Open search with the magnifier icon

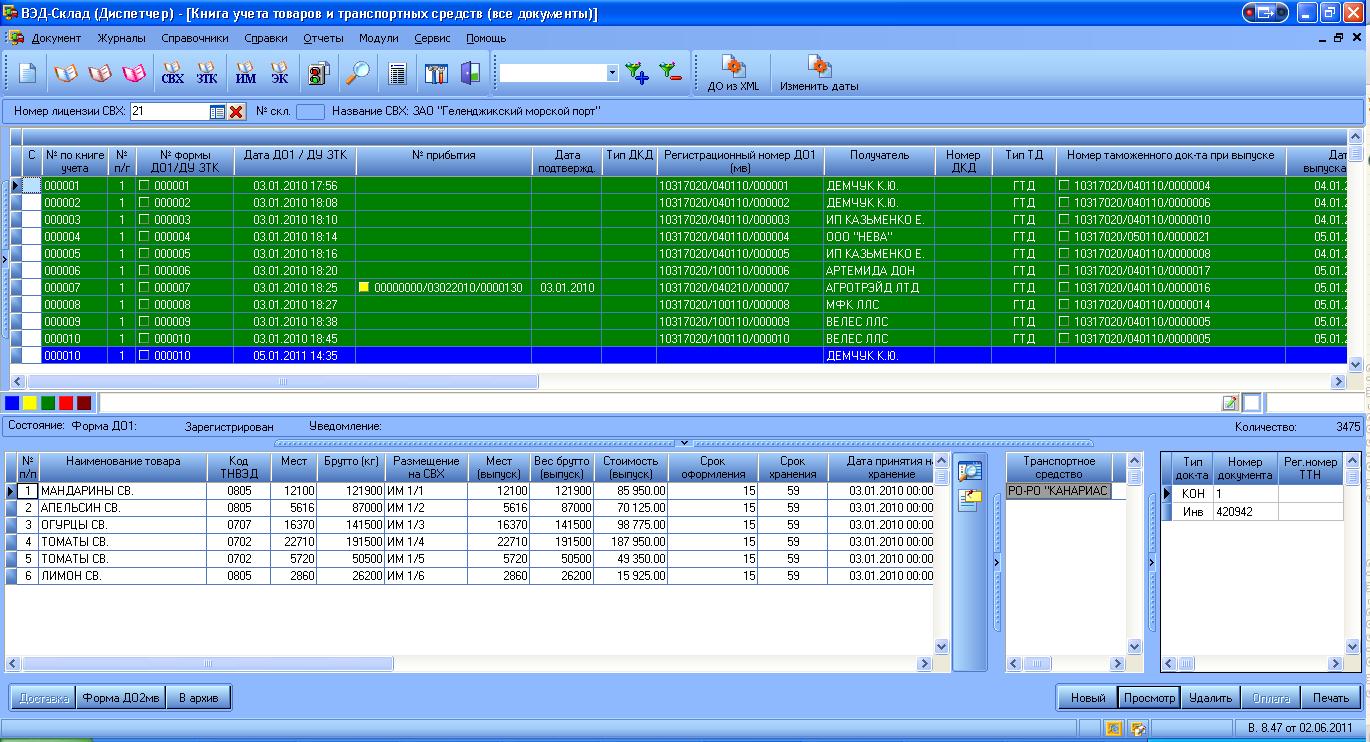pos(357,73)
